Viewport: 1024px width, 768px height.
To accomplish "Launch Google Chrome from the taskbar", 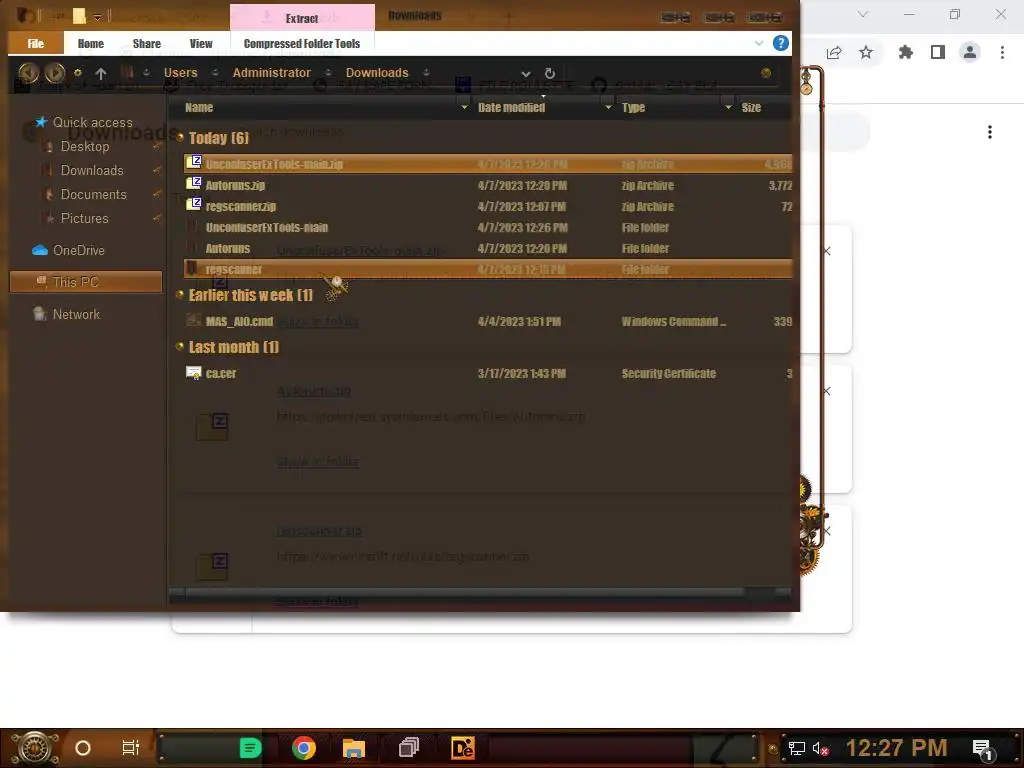I will pyautogui.click(x=304, y=748).
